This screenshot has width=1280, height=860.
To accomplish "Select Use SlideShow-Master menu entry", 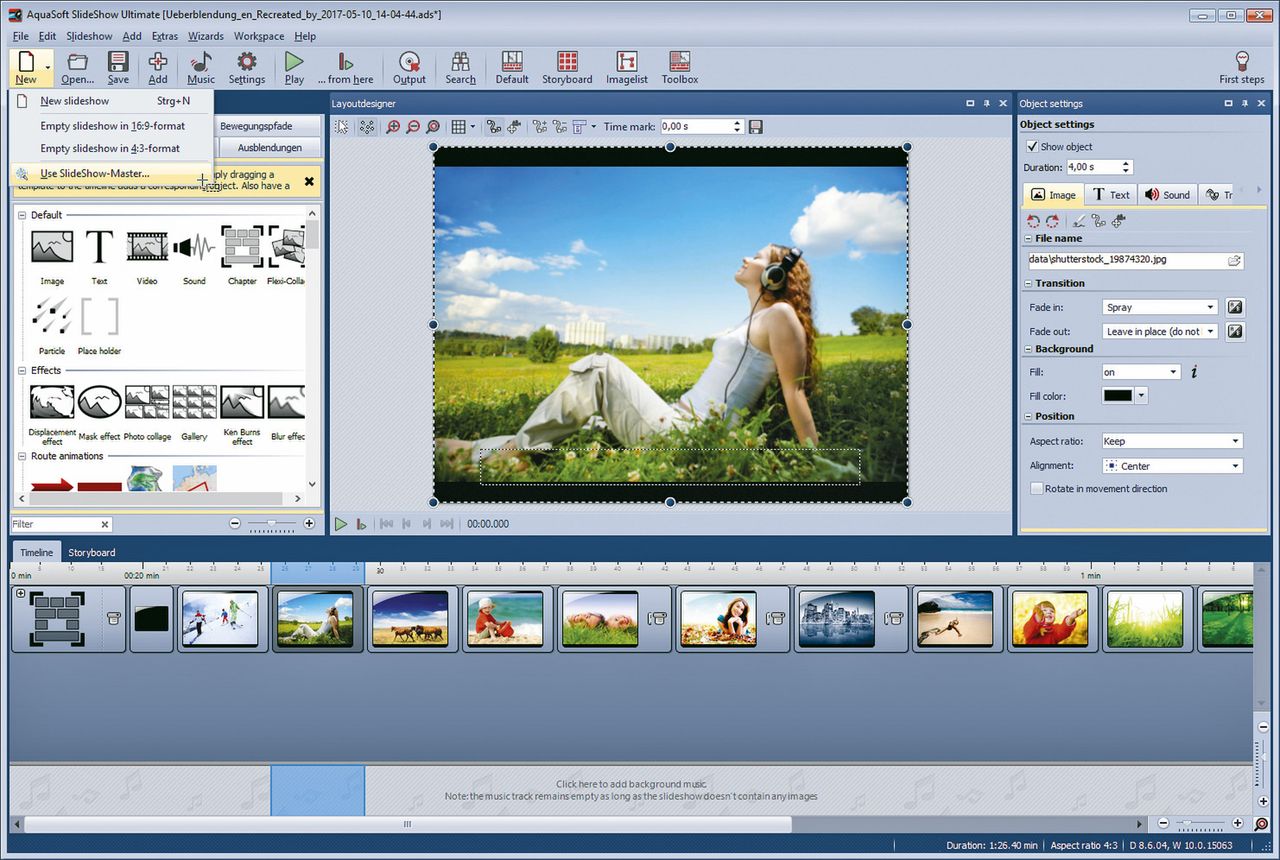I will pos(95,174).
